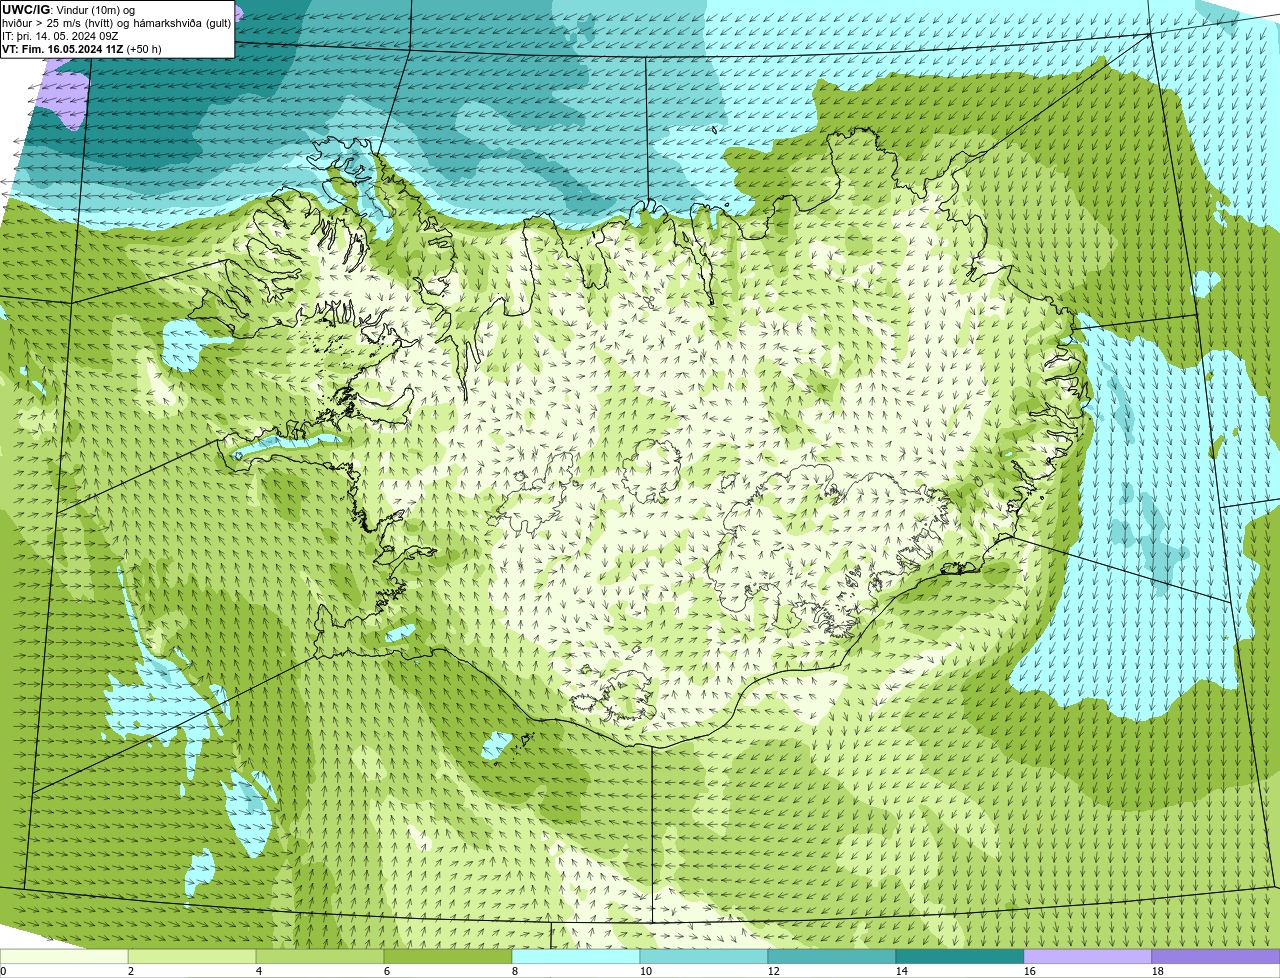The height and width of the screenshot is (978, 1280).
Task: Click the 16–18 lavender legend segment
Action: coord(1088,956)
